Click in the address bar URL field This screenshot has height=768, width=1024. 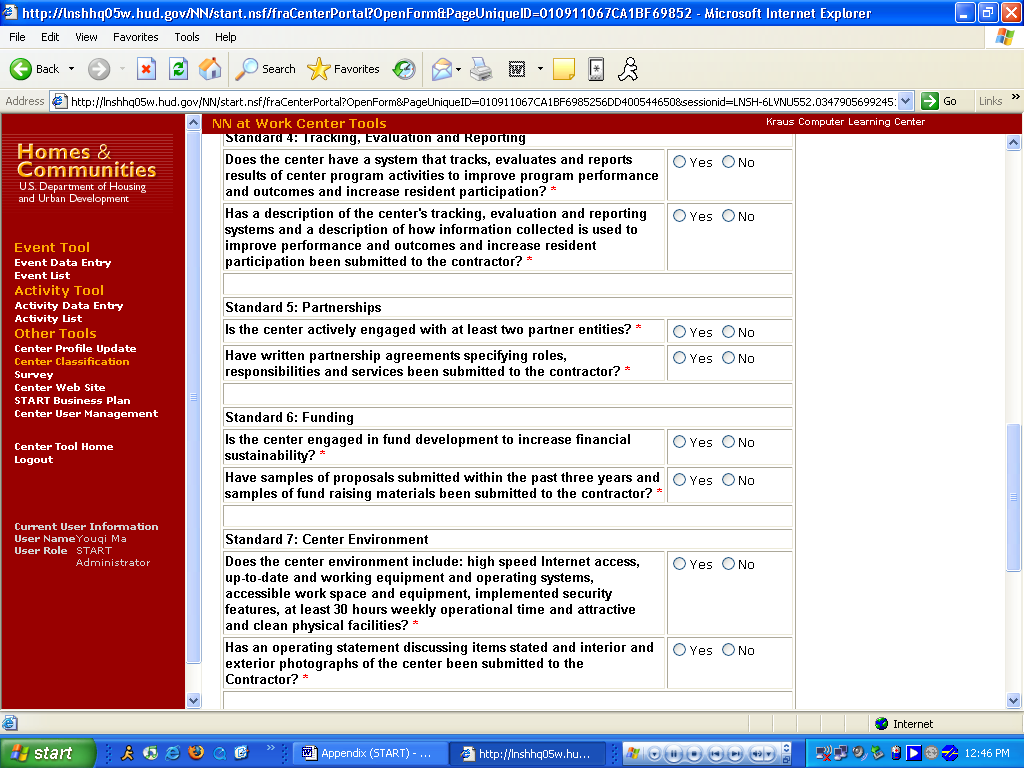click(x=483, y=101)
